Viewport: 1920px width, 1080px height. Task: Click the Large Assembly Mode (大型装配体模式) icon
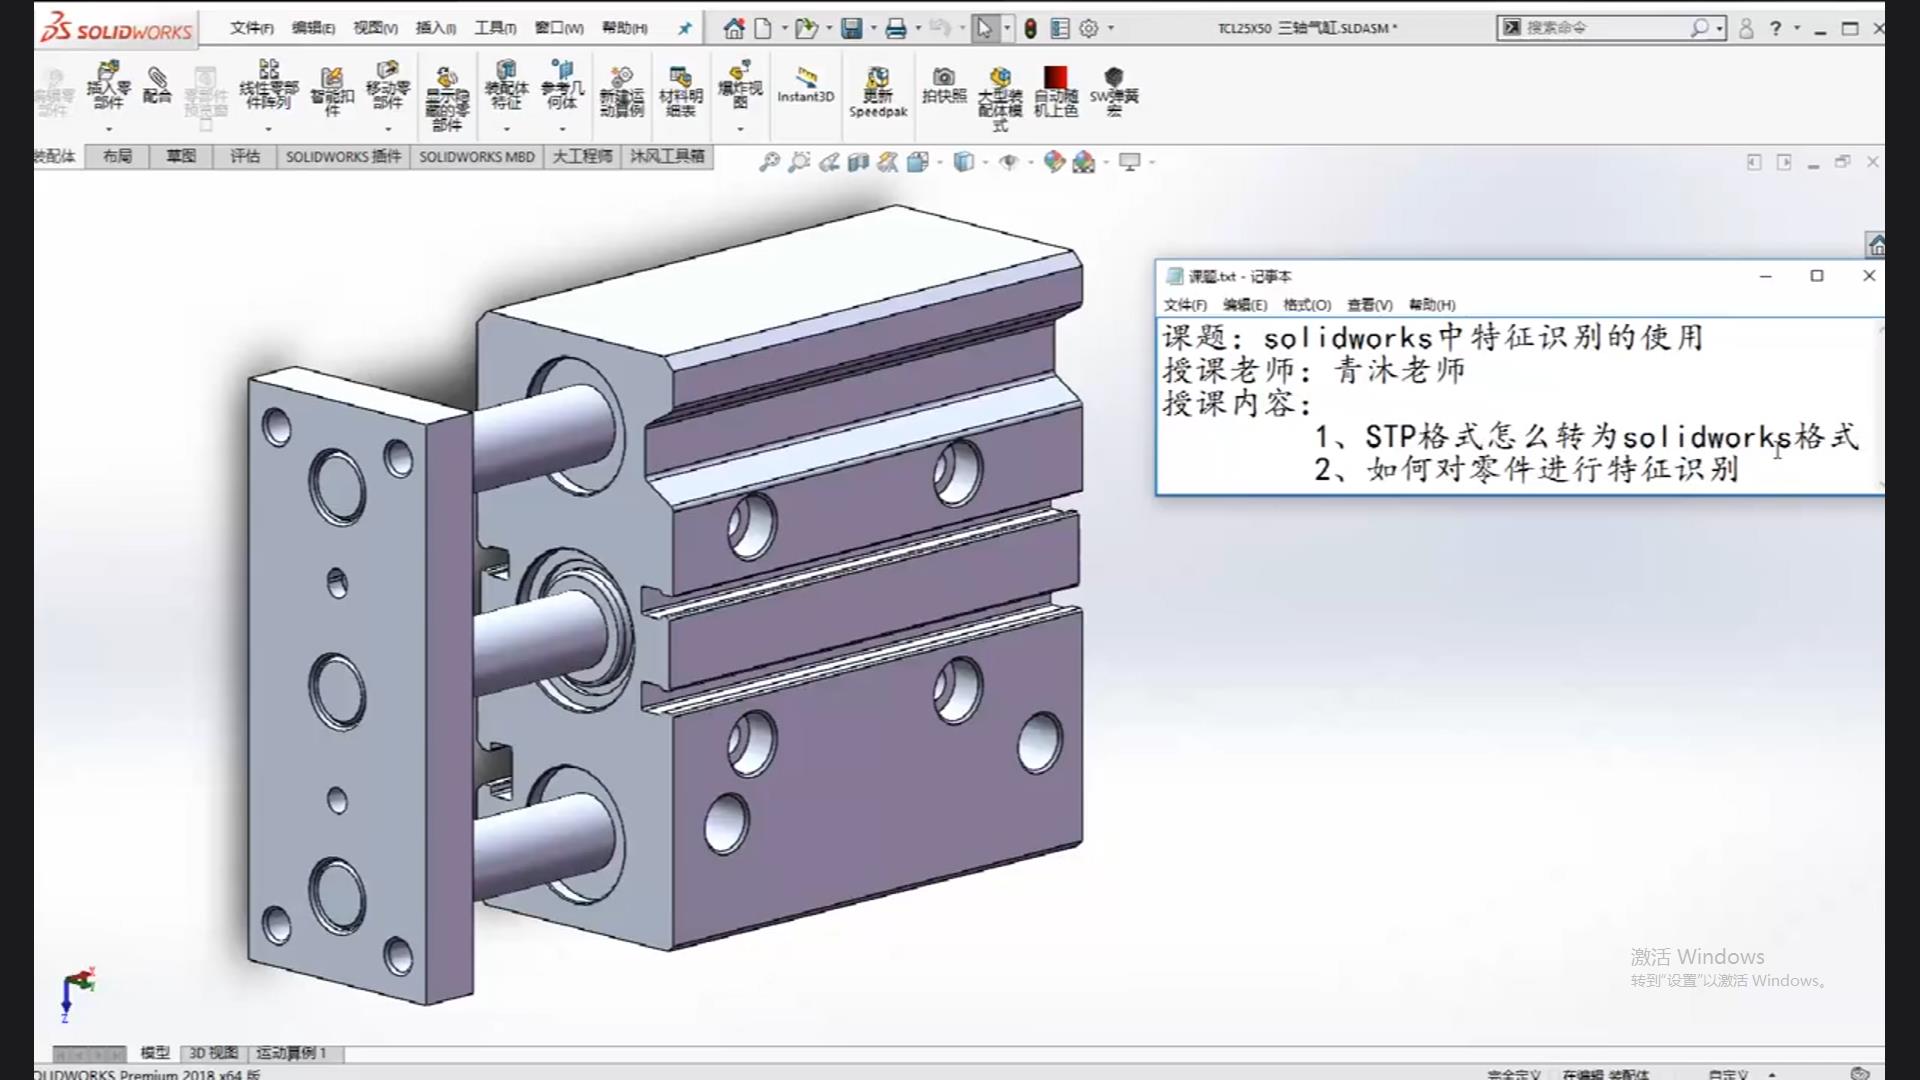coord(1000,98)
